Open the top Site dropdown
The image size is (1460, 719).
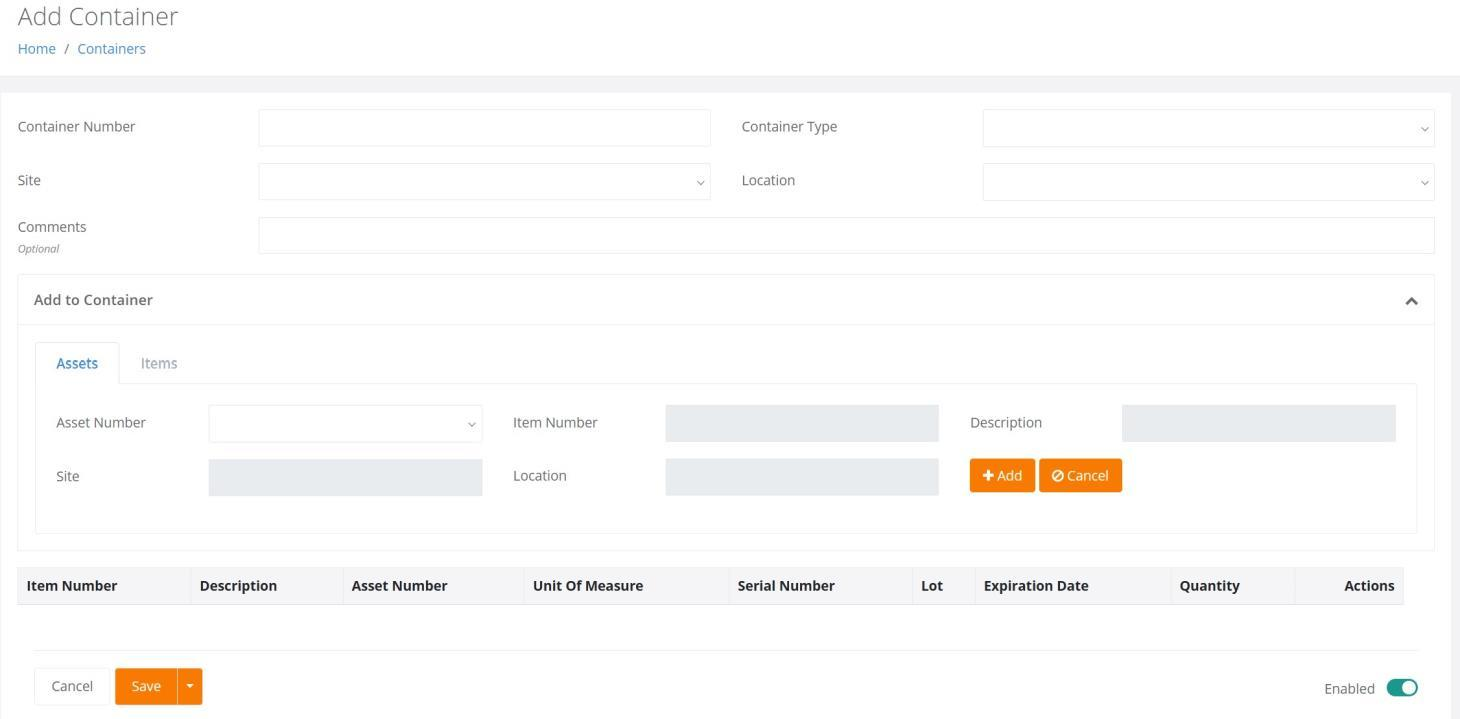(484, 182)
